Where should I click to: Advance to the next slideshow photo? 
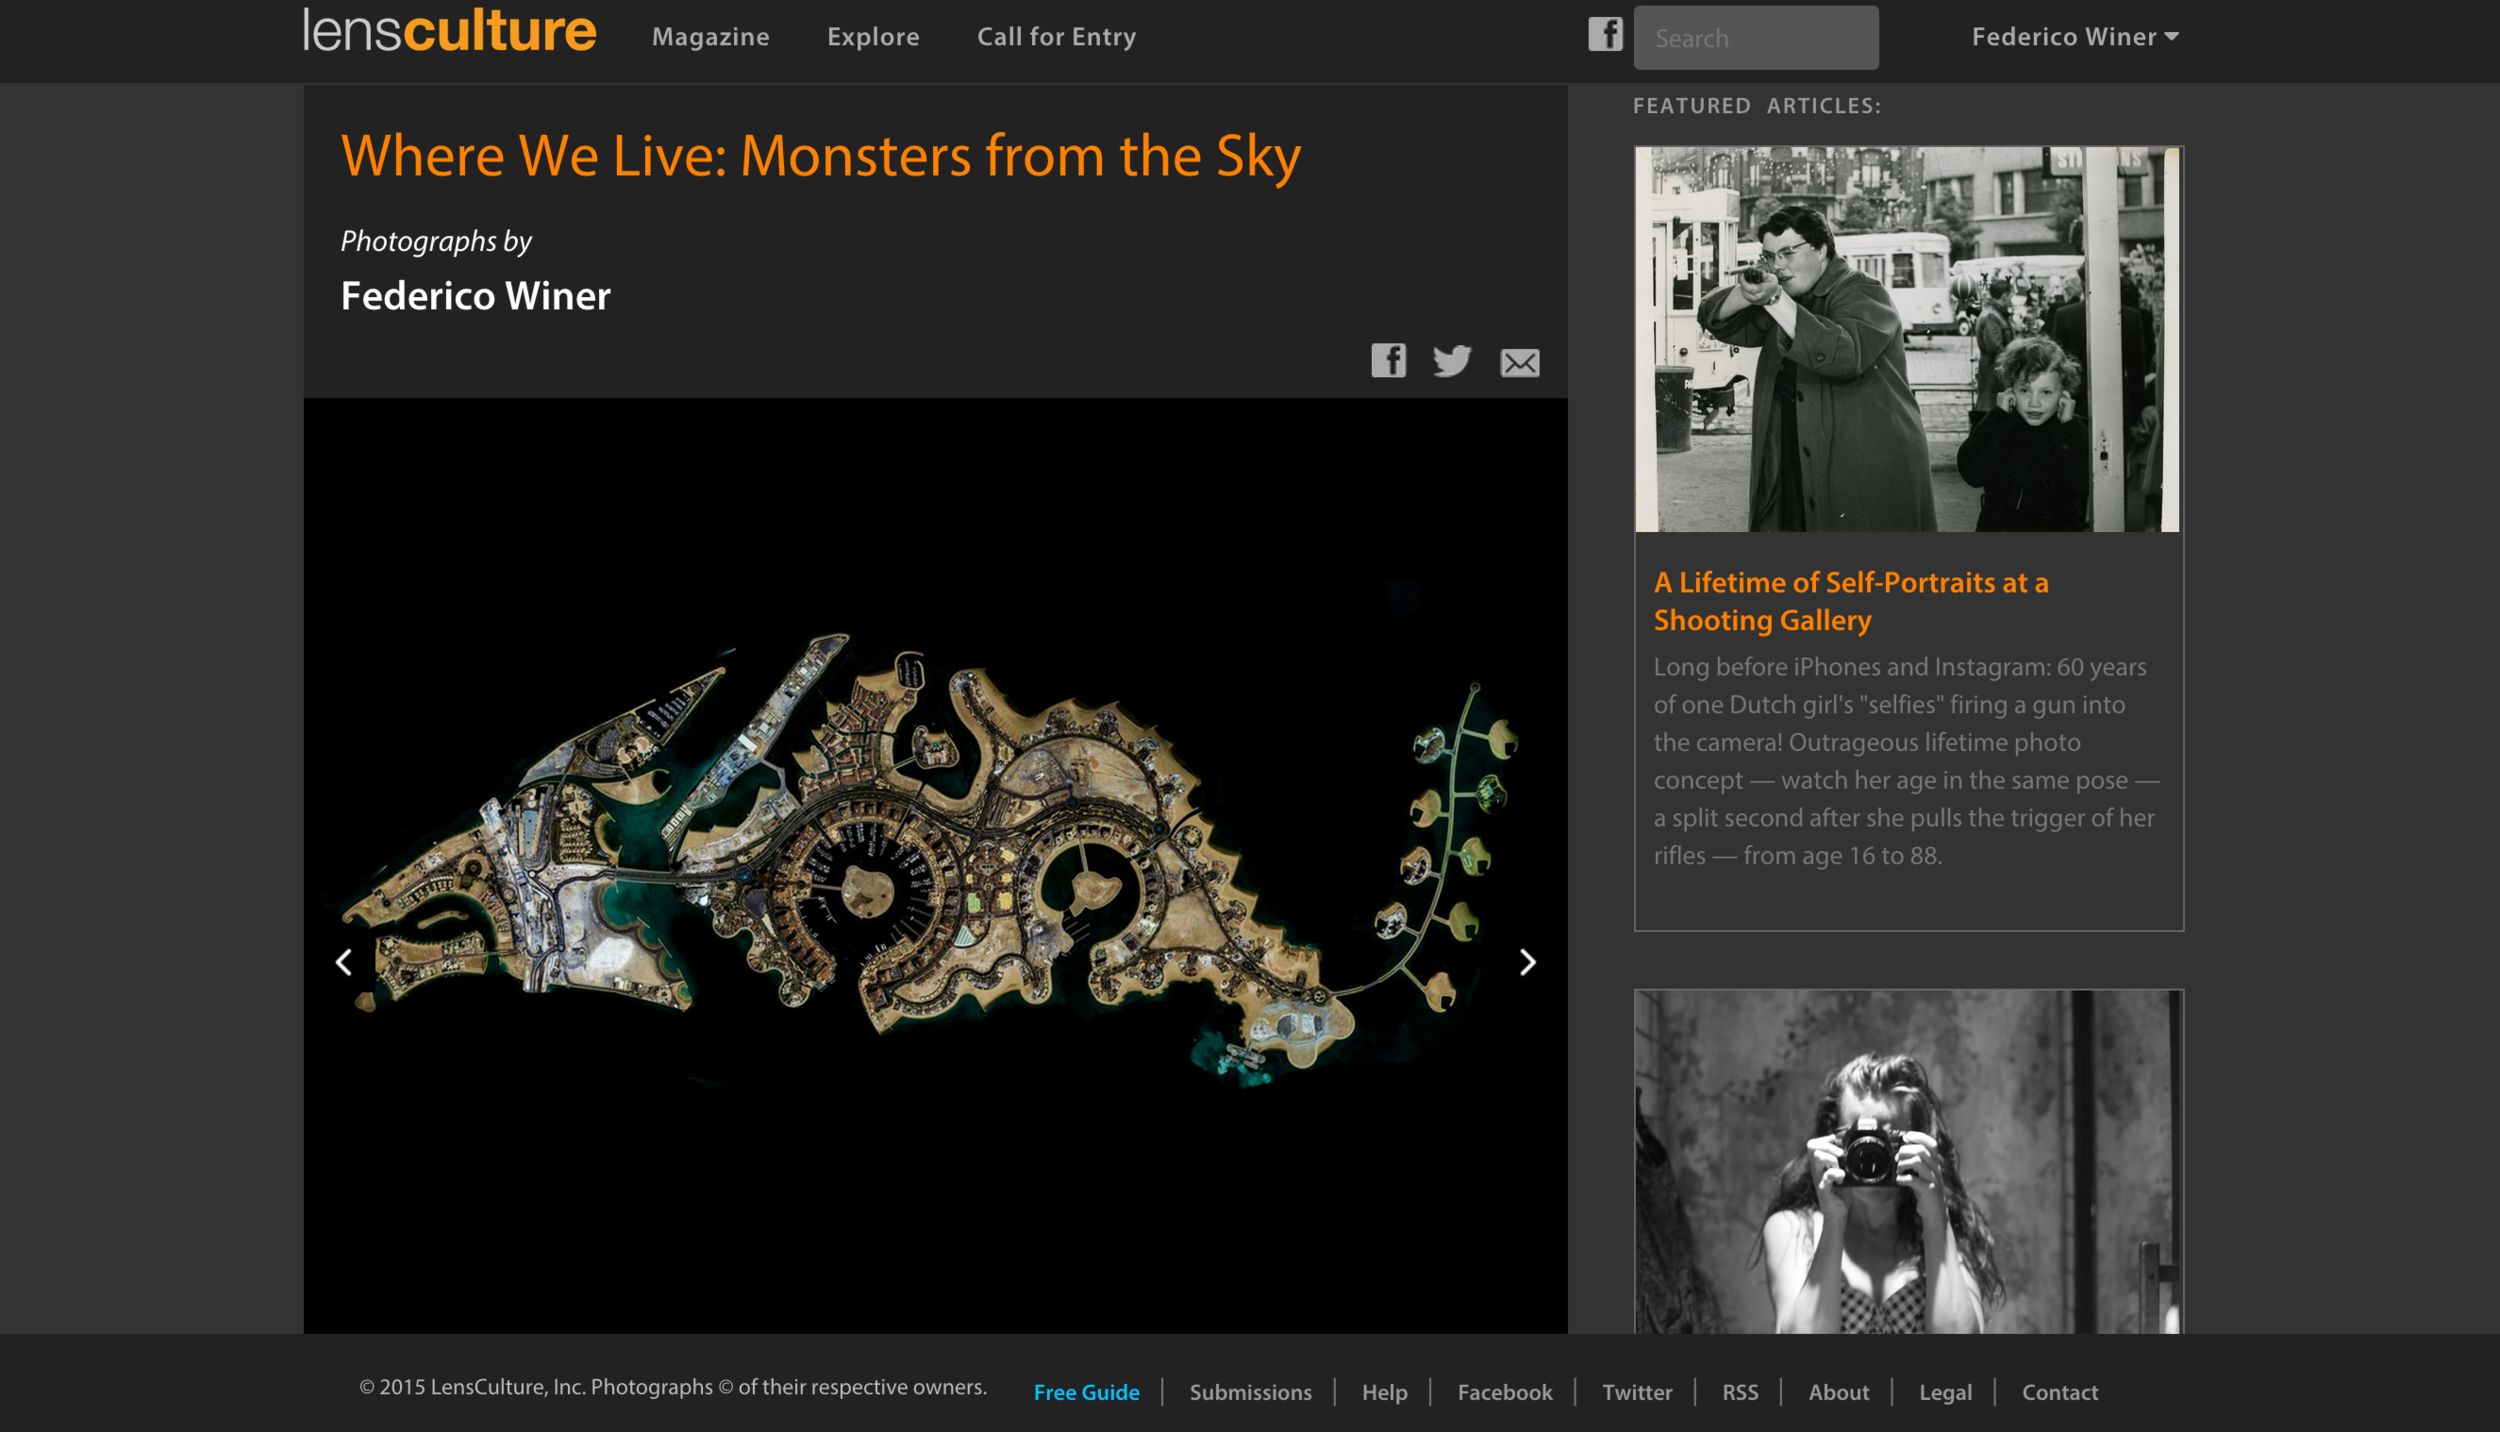point(1527,962)
